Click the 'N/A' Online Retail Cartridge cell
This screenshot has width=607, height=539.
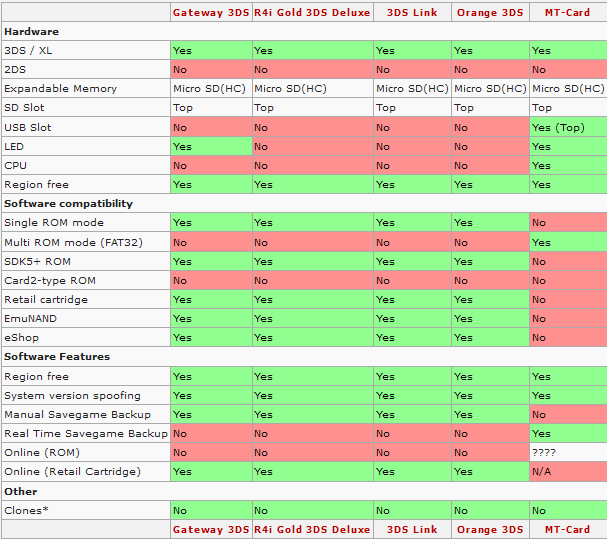pos(568,472)
